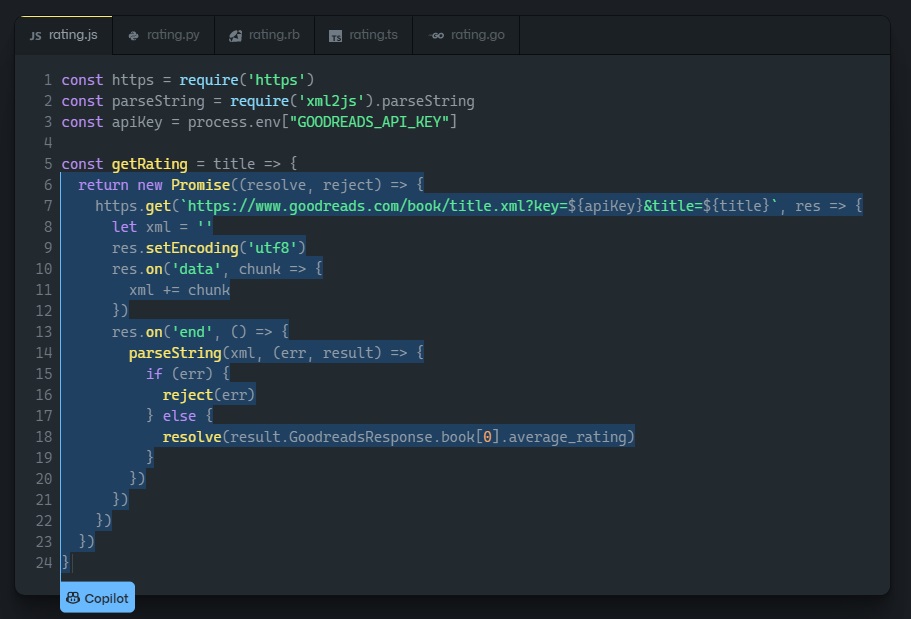Click the 'parseString' call on line 14
This screenshot has height=619, width=911.
(175, 353)
